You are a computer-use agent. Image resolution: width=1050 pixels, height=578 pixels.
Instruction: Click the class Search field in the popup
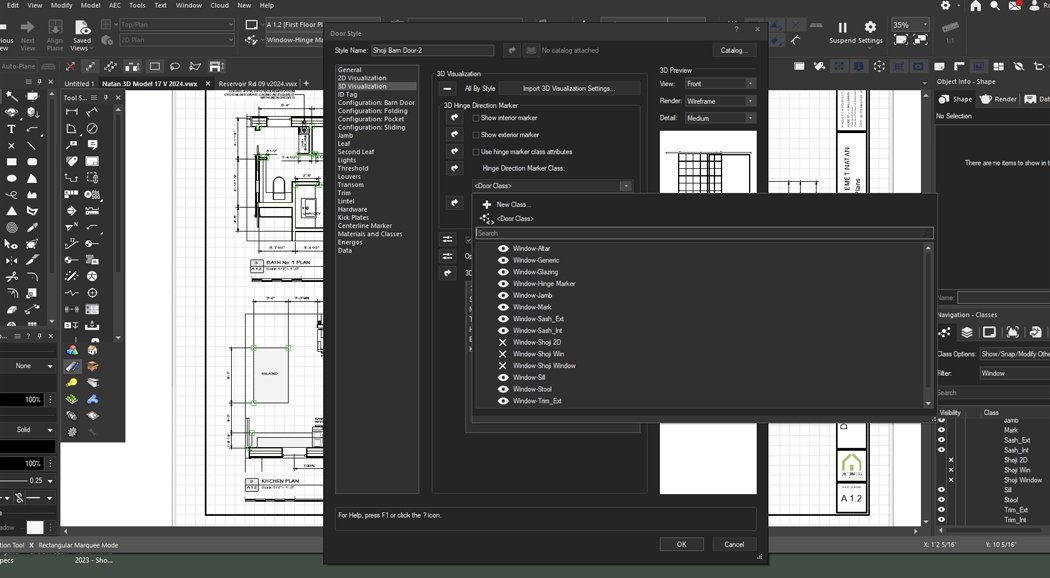coord(700,233)
